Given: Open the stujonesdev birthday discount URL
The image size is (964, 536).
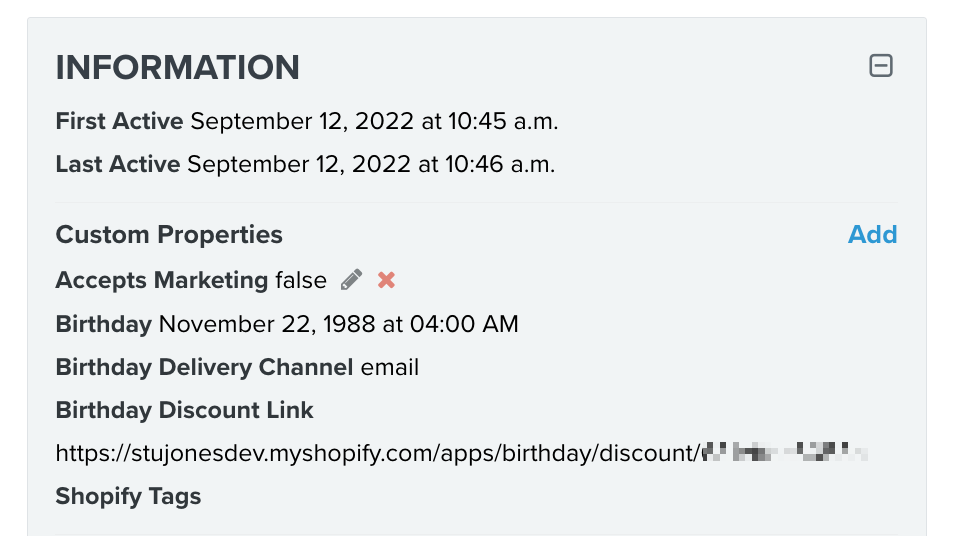Looking at the screenshot, I should coord(376,453).
